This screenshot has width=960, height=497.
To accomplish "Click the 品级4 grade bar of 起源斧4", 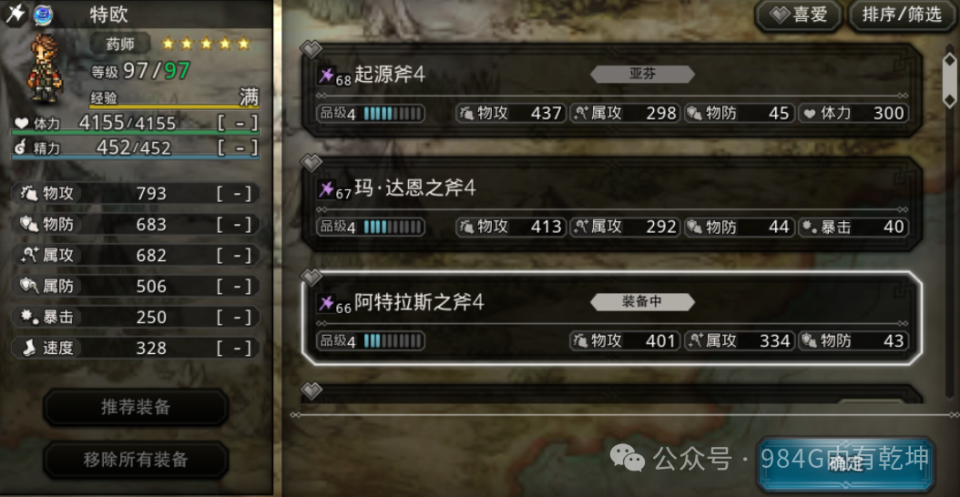I will (x=370, y=113).
